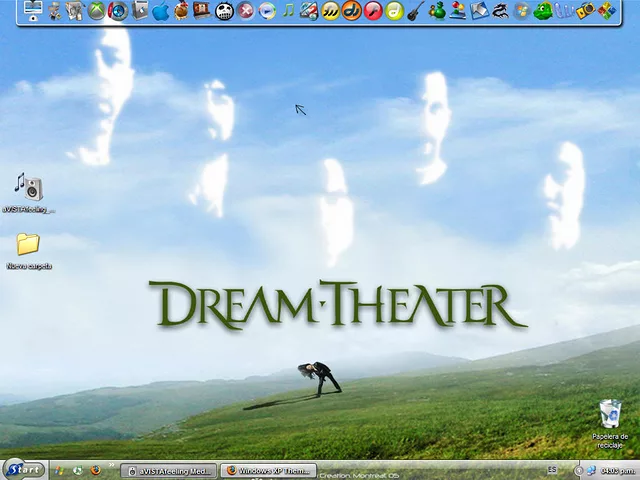The height and width of the screenshot is (480, 640).
Task: Open the Xbox 360 dock icon
Action: (97, 11)
